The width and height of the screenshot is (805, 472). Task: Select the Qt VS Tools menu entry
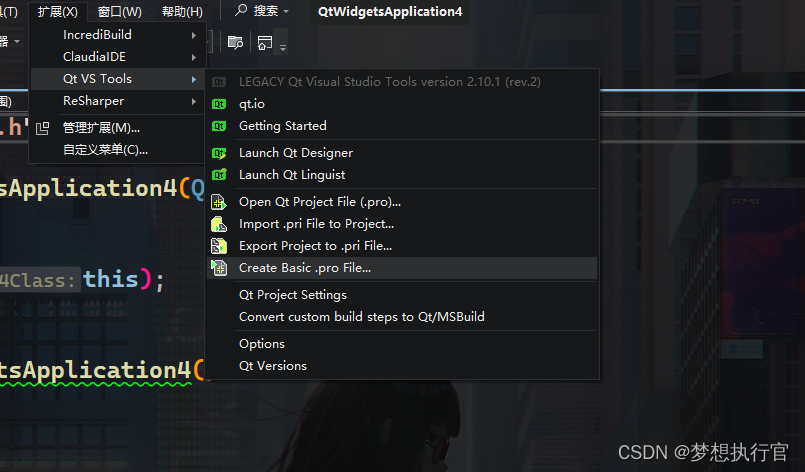118,79
